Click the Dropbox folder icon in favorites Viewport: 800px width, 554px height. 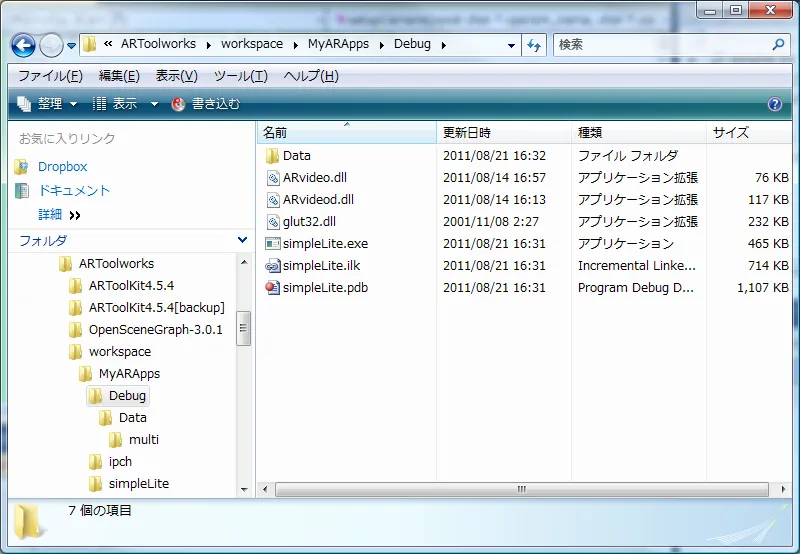(21, 166)
